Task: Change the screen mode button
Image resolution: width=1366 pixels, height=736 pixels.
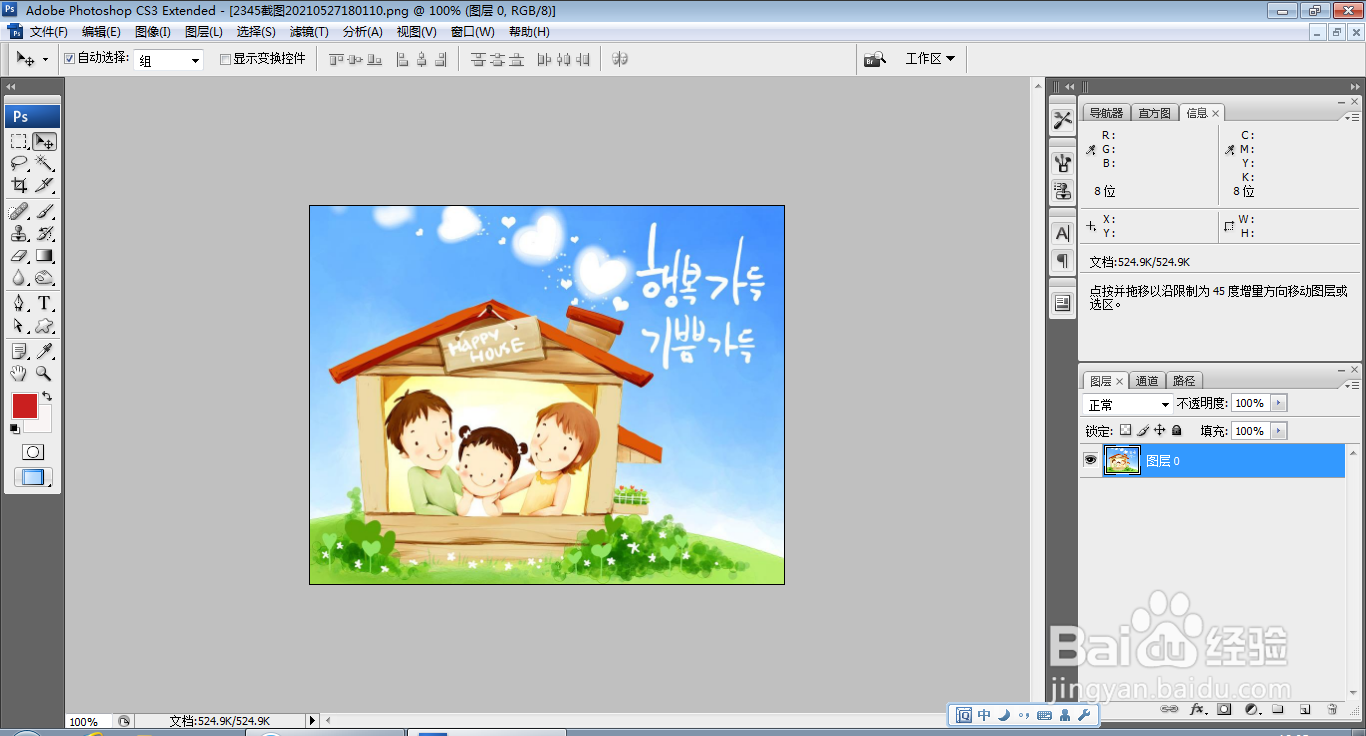Action: (33, 478)
